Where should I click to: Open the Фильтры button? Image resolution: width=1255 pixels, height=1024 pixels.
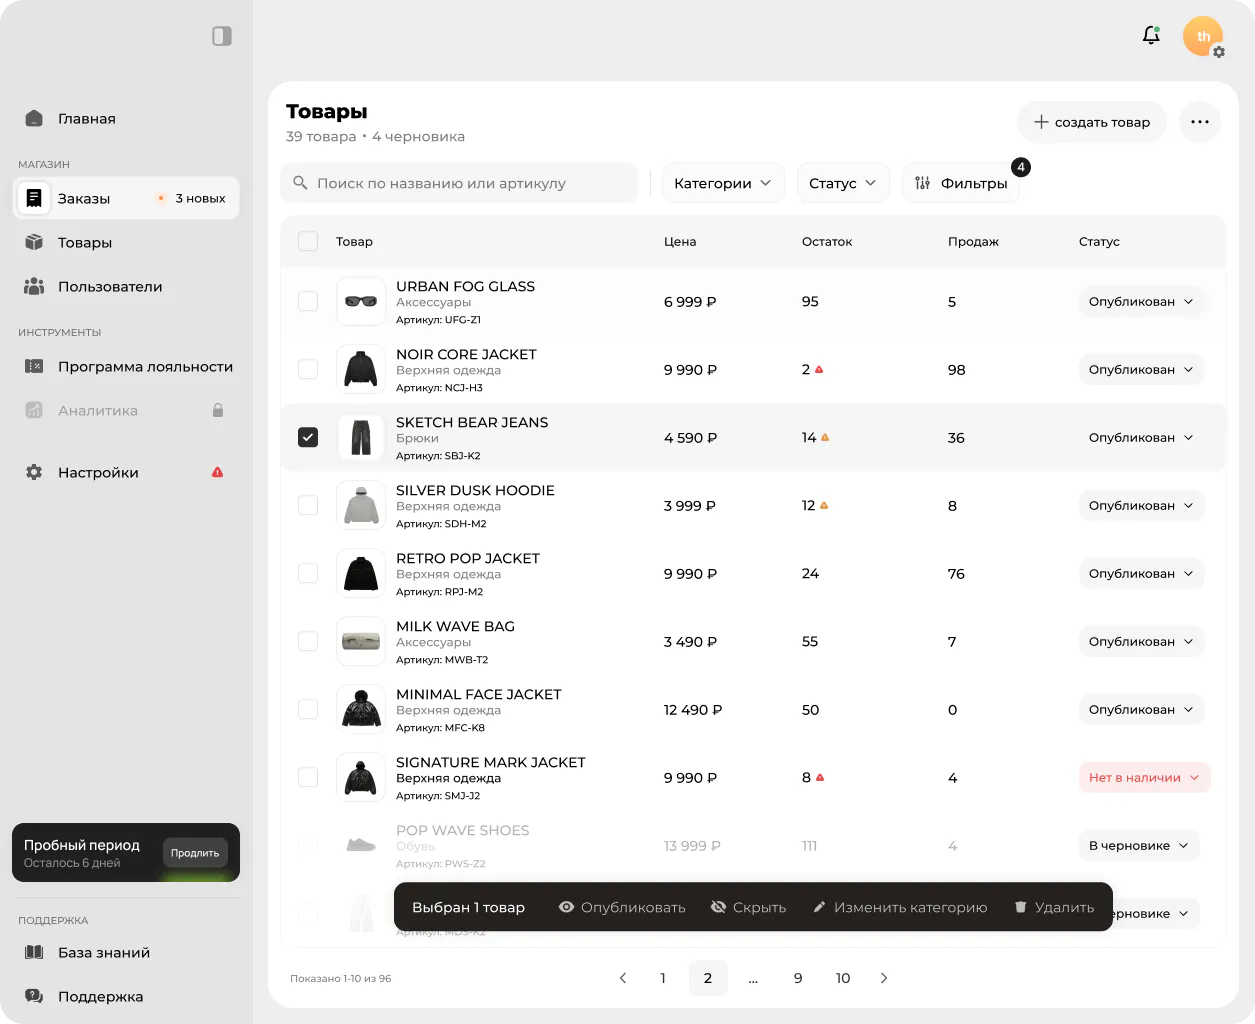pyautogui.click(x=961, y=183)
